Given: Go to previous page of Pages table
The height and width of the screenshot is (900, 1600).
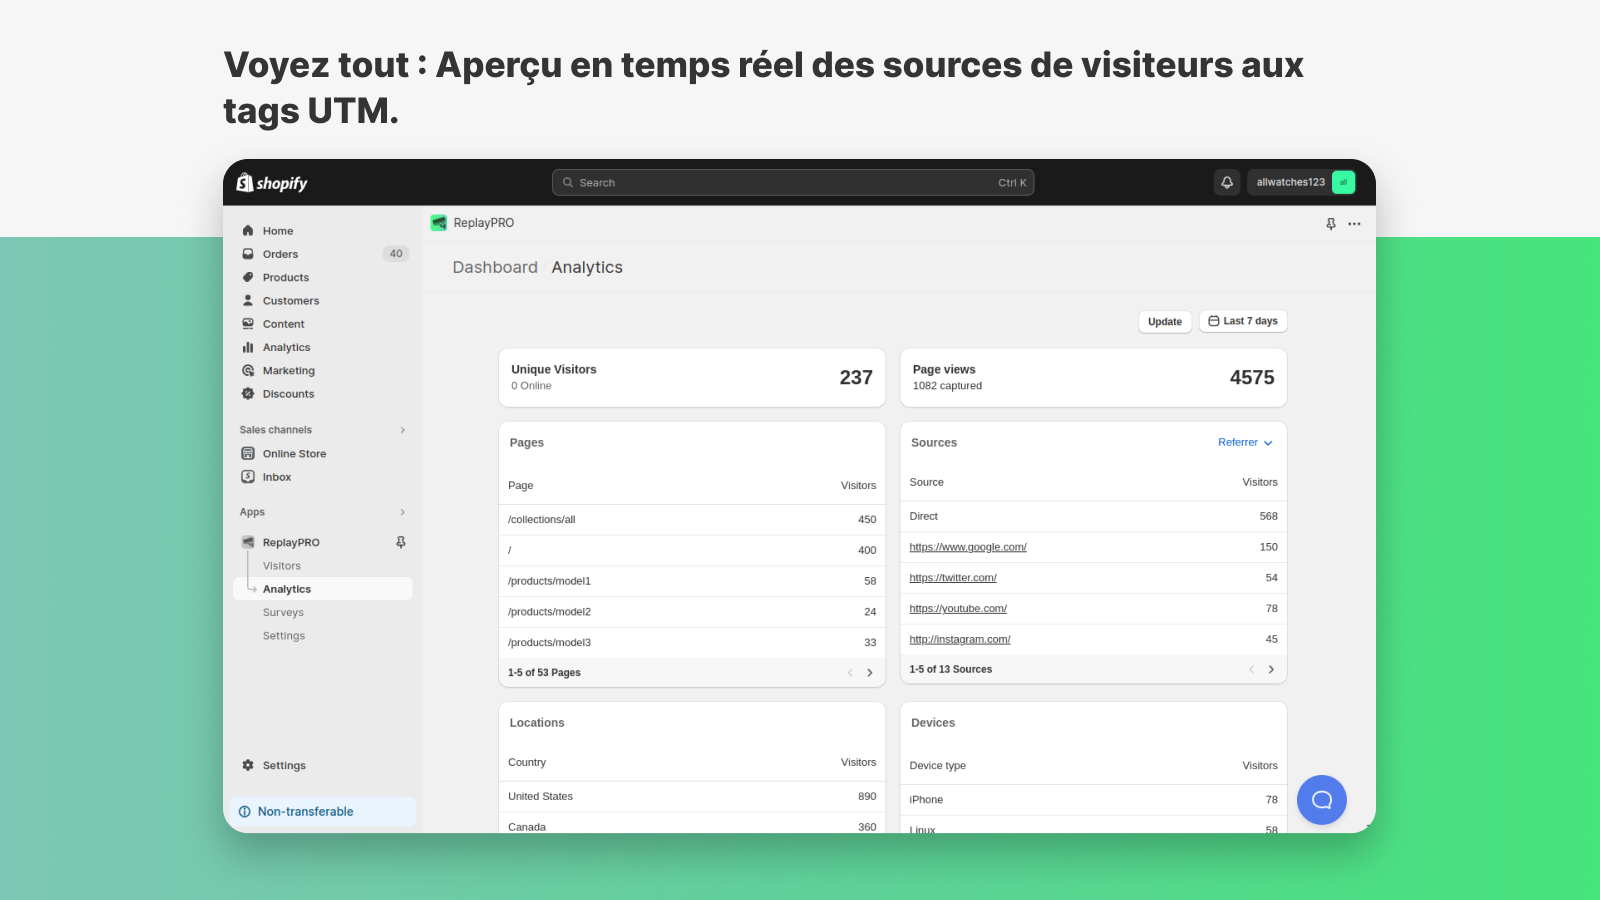Looking at the screenshot, I should tap(850, 673).
